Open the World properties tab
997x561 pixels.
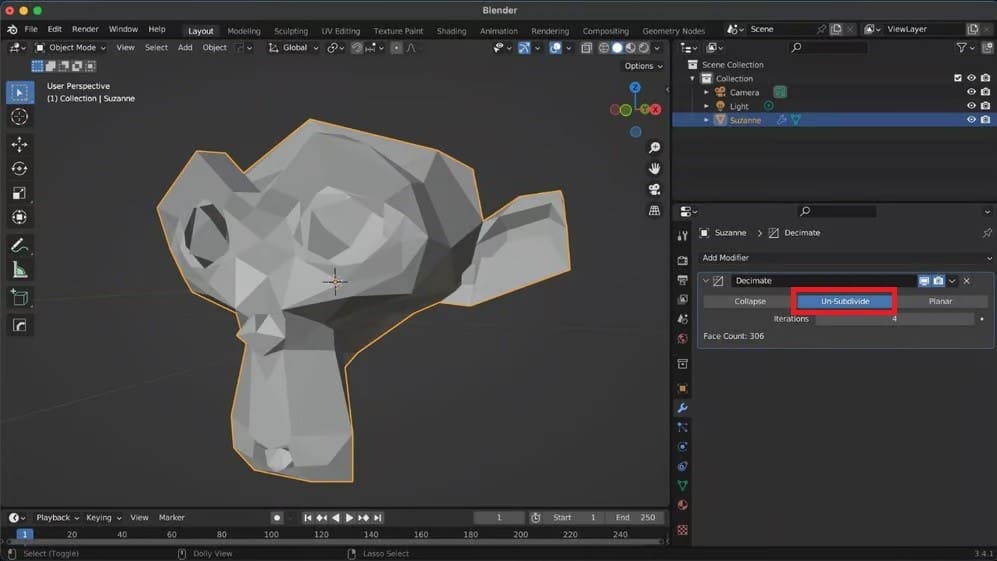682,338
